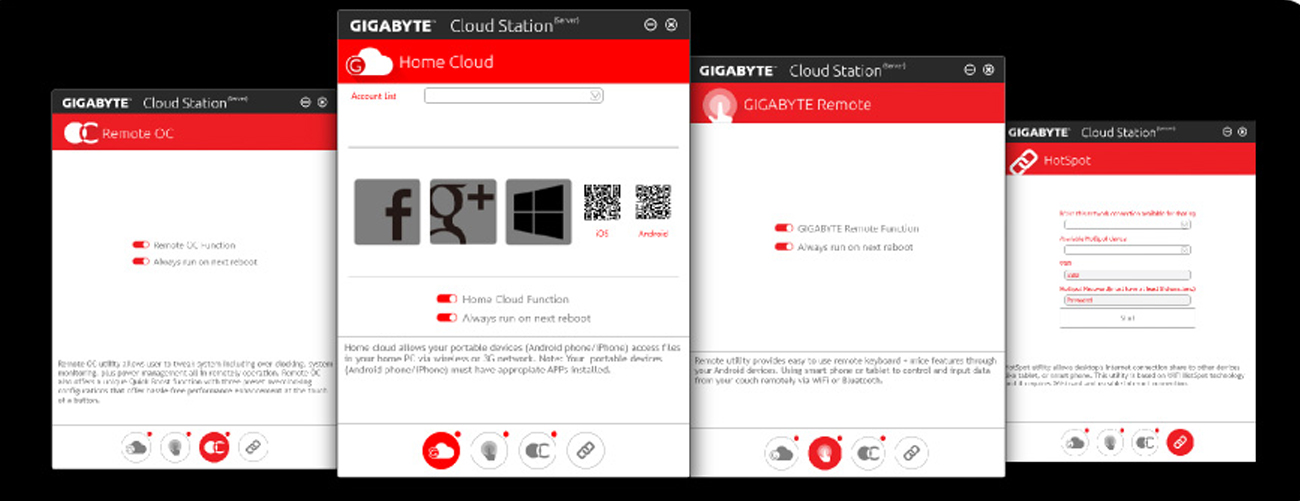Click the 'Android' label under QR code

[x=653, y=234]
